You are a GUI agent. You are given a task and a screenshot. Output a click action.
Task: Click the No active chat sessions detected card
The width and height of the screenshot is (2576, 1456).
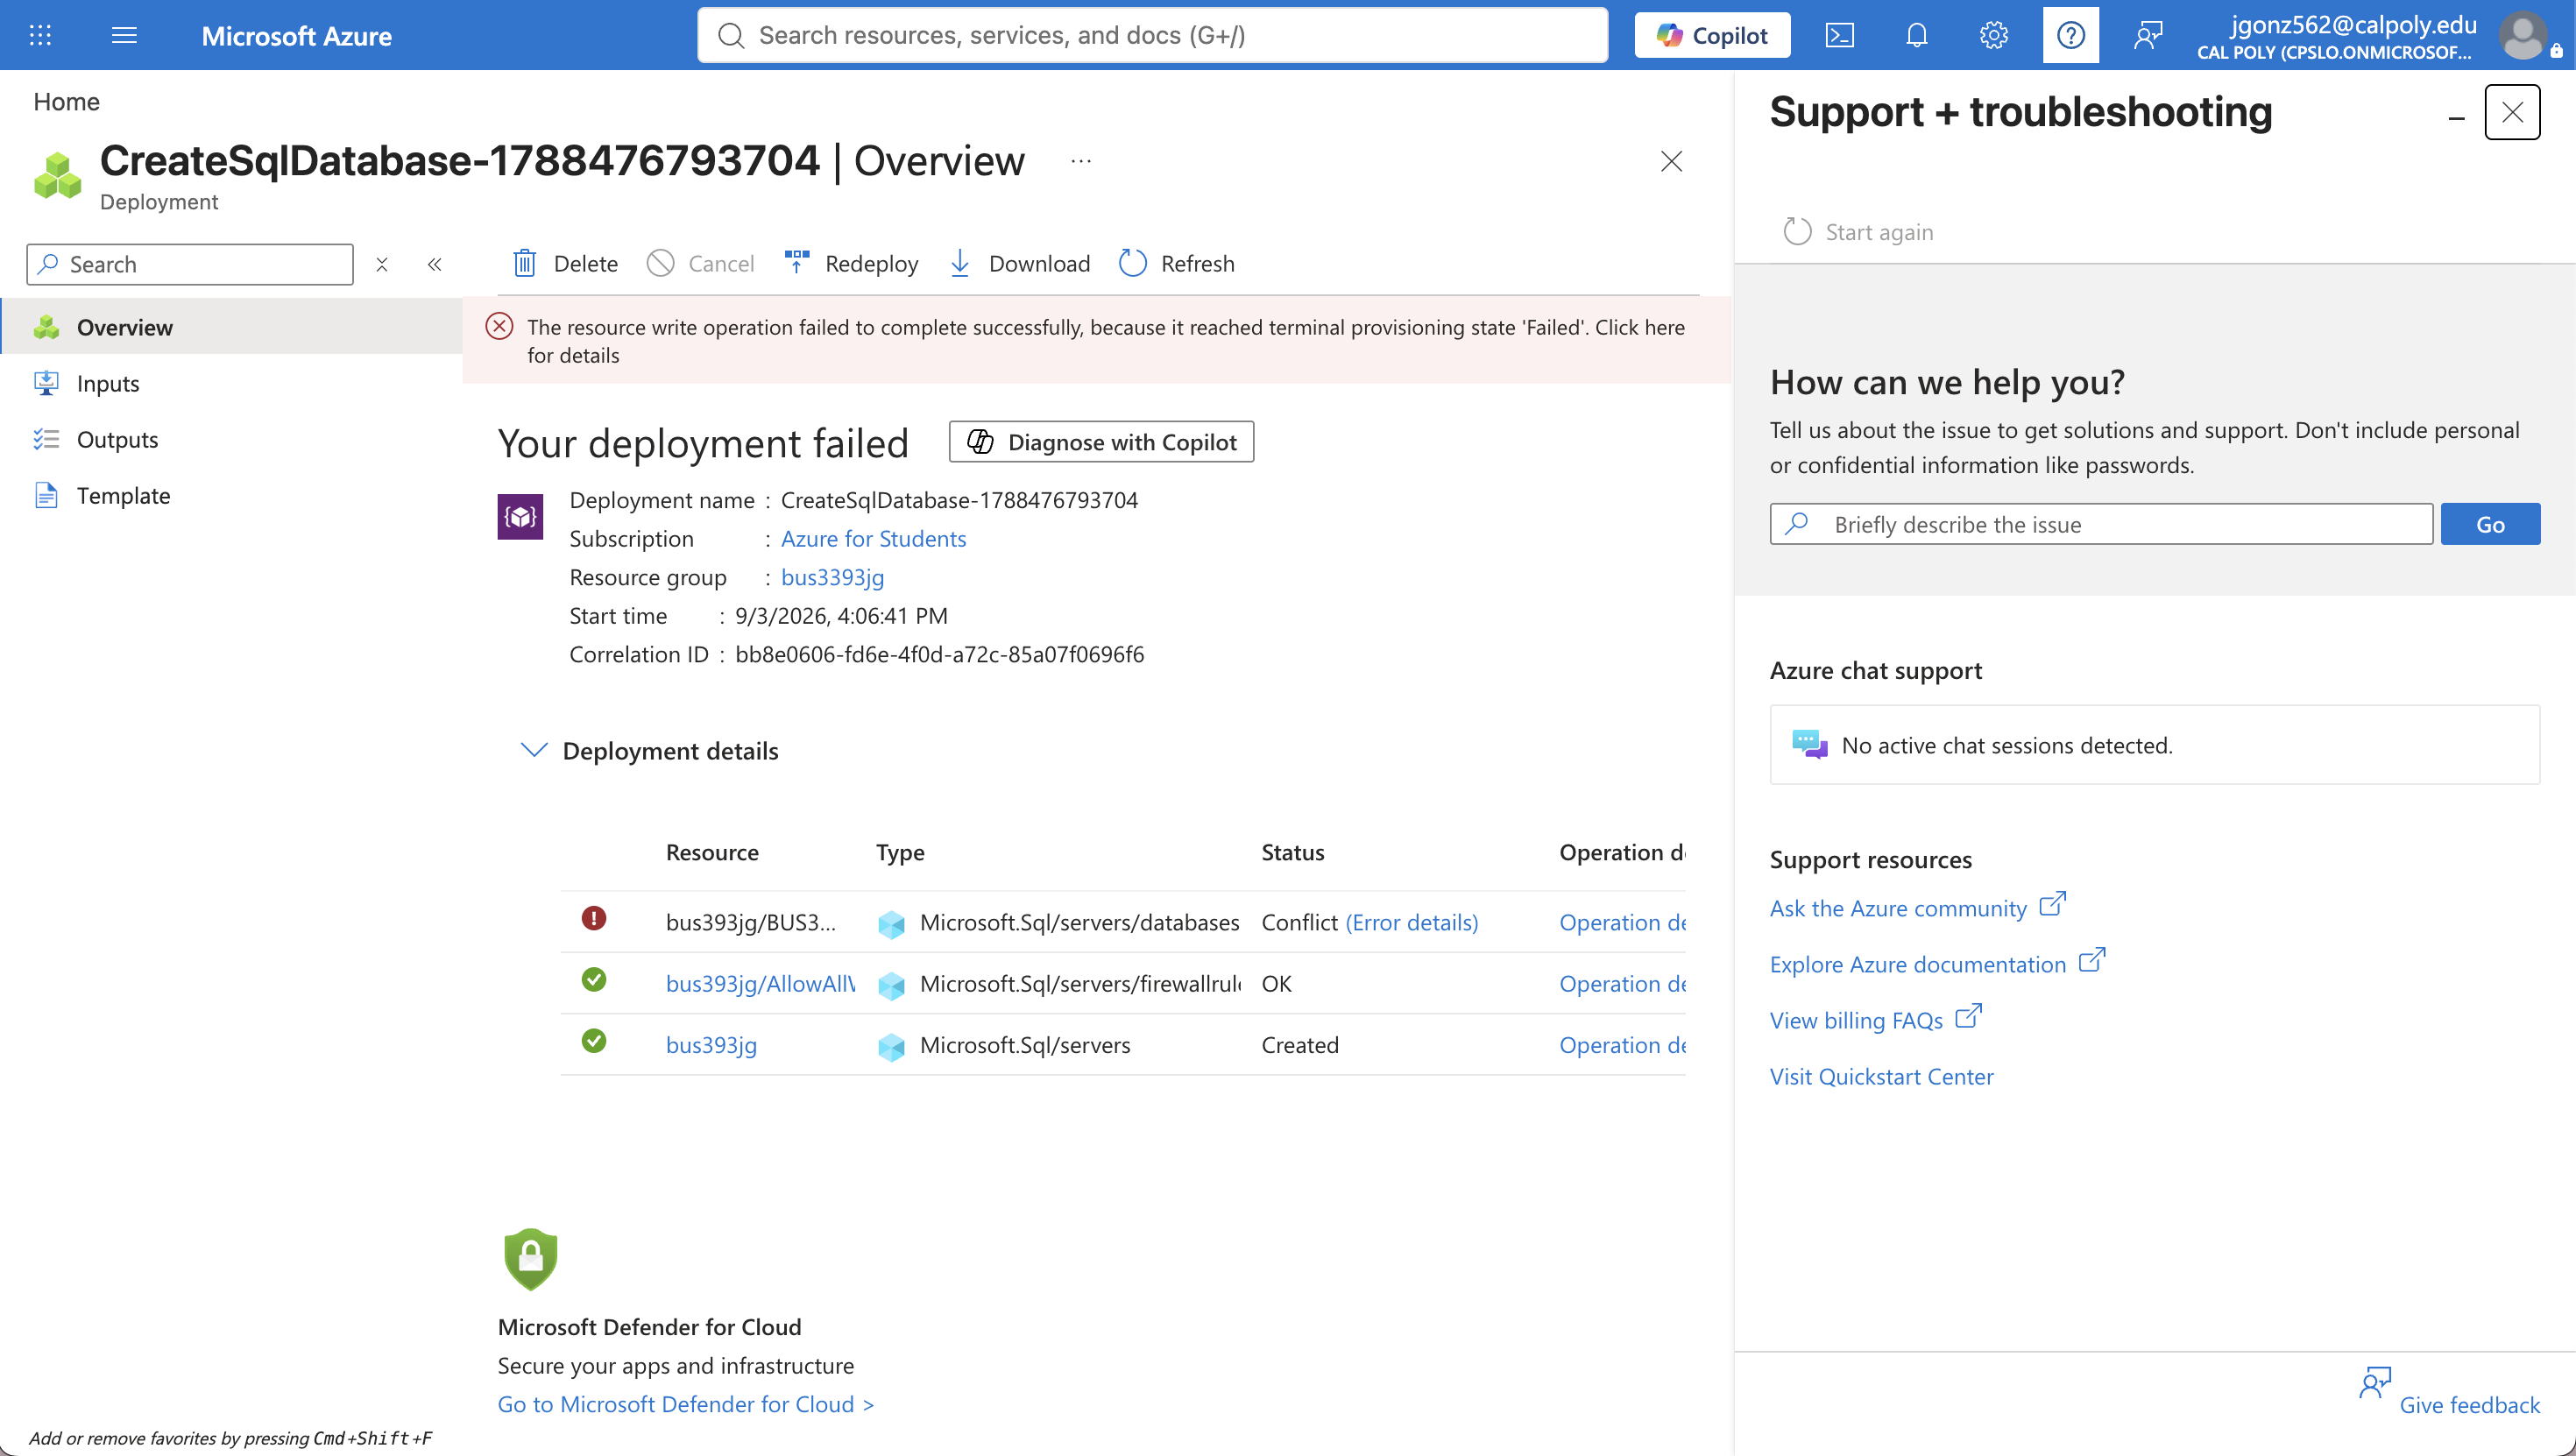(2154, 745)
